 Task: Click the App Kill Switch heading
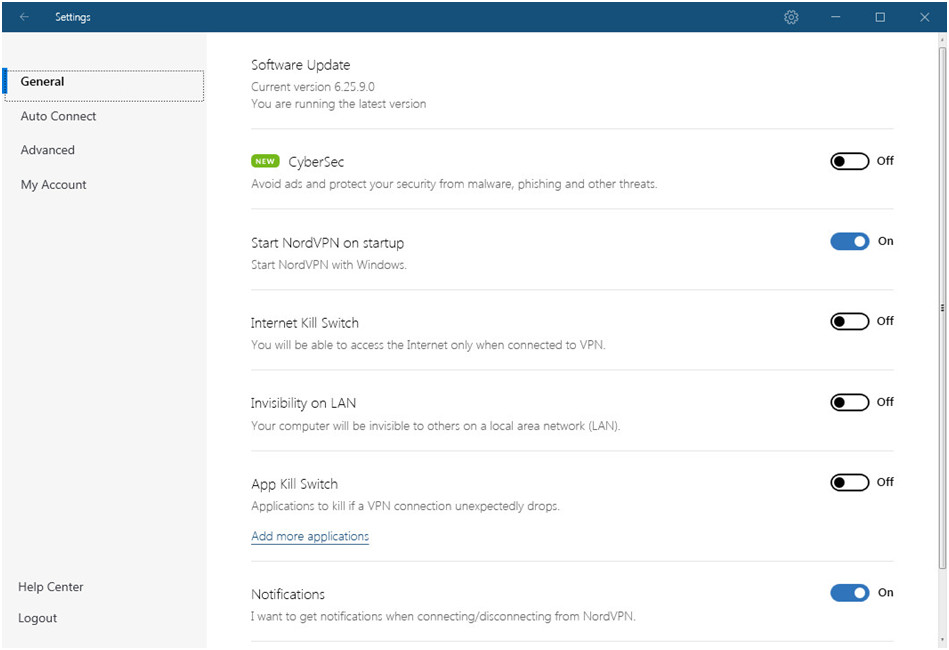pos(295,484)
